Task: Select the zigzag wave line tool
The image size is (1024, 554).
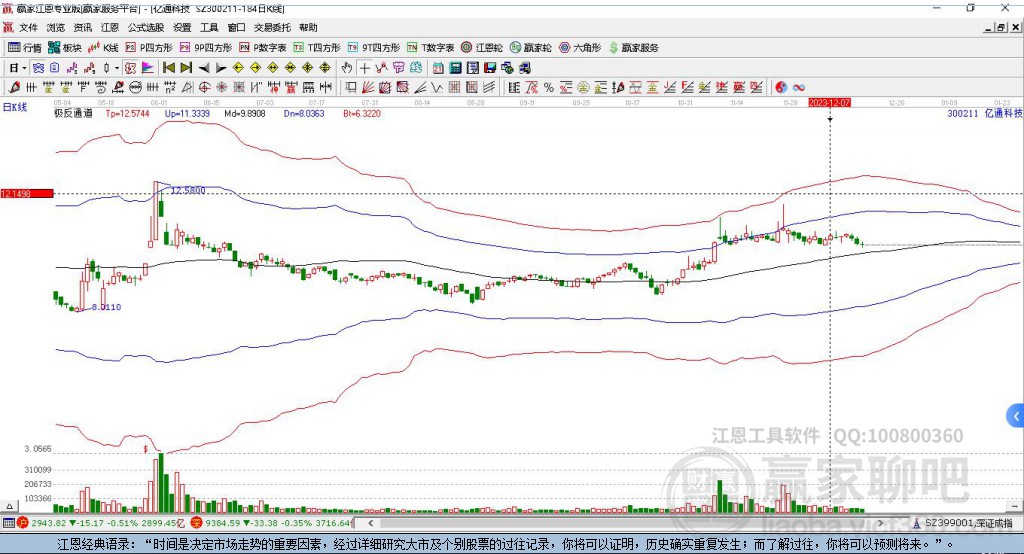Action: (437, 87)
